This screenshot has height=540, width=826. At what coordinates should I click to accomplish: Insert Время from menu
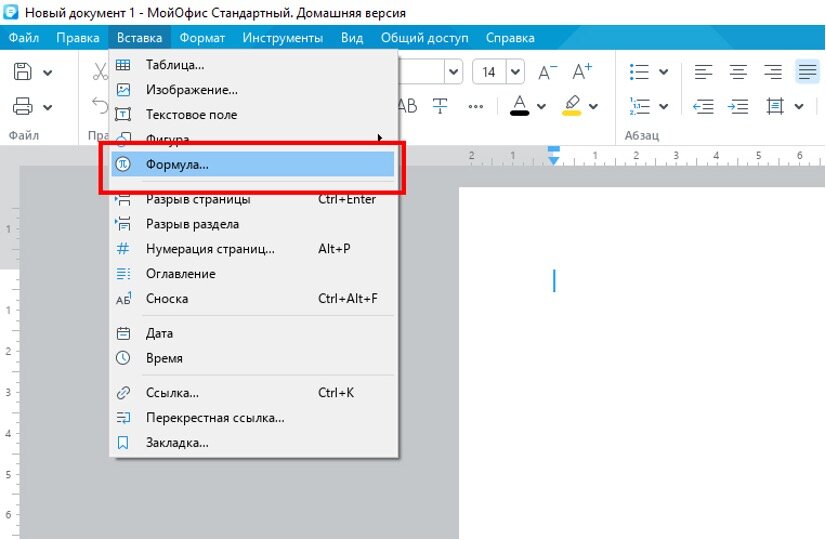click(x=253, y=358)
